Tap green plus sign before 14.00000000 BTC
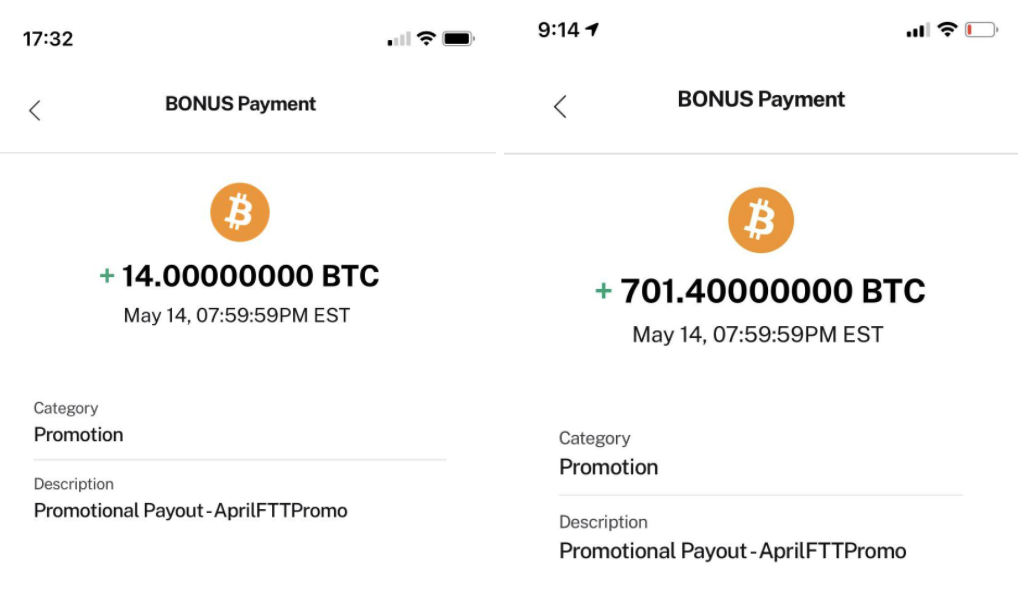 click(106, 276)
